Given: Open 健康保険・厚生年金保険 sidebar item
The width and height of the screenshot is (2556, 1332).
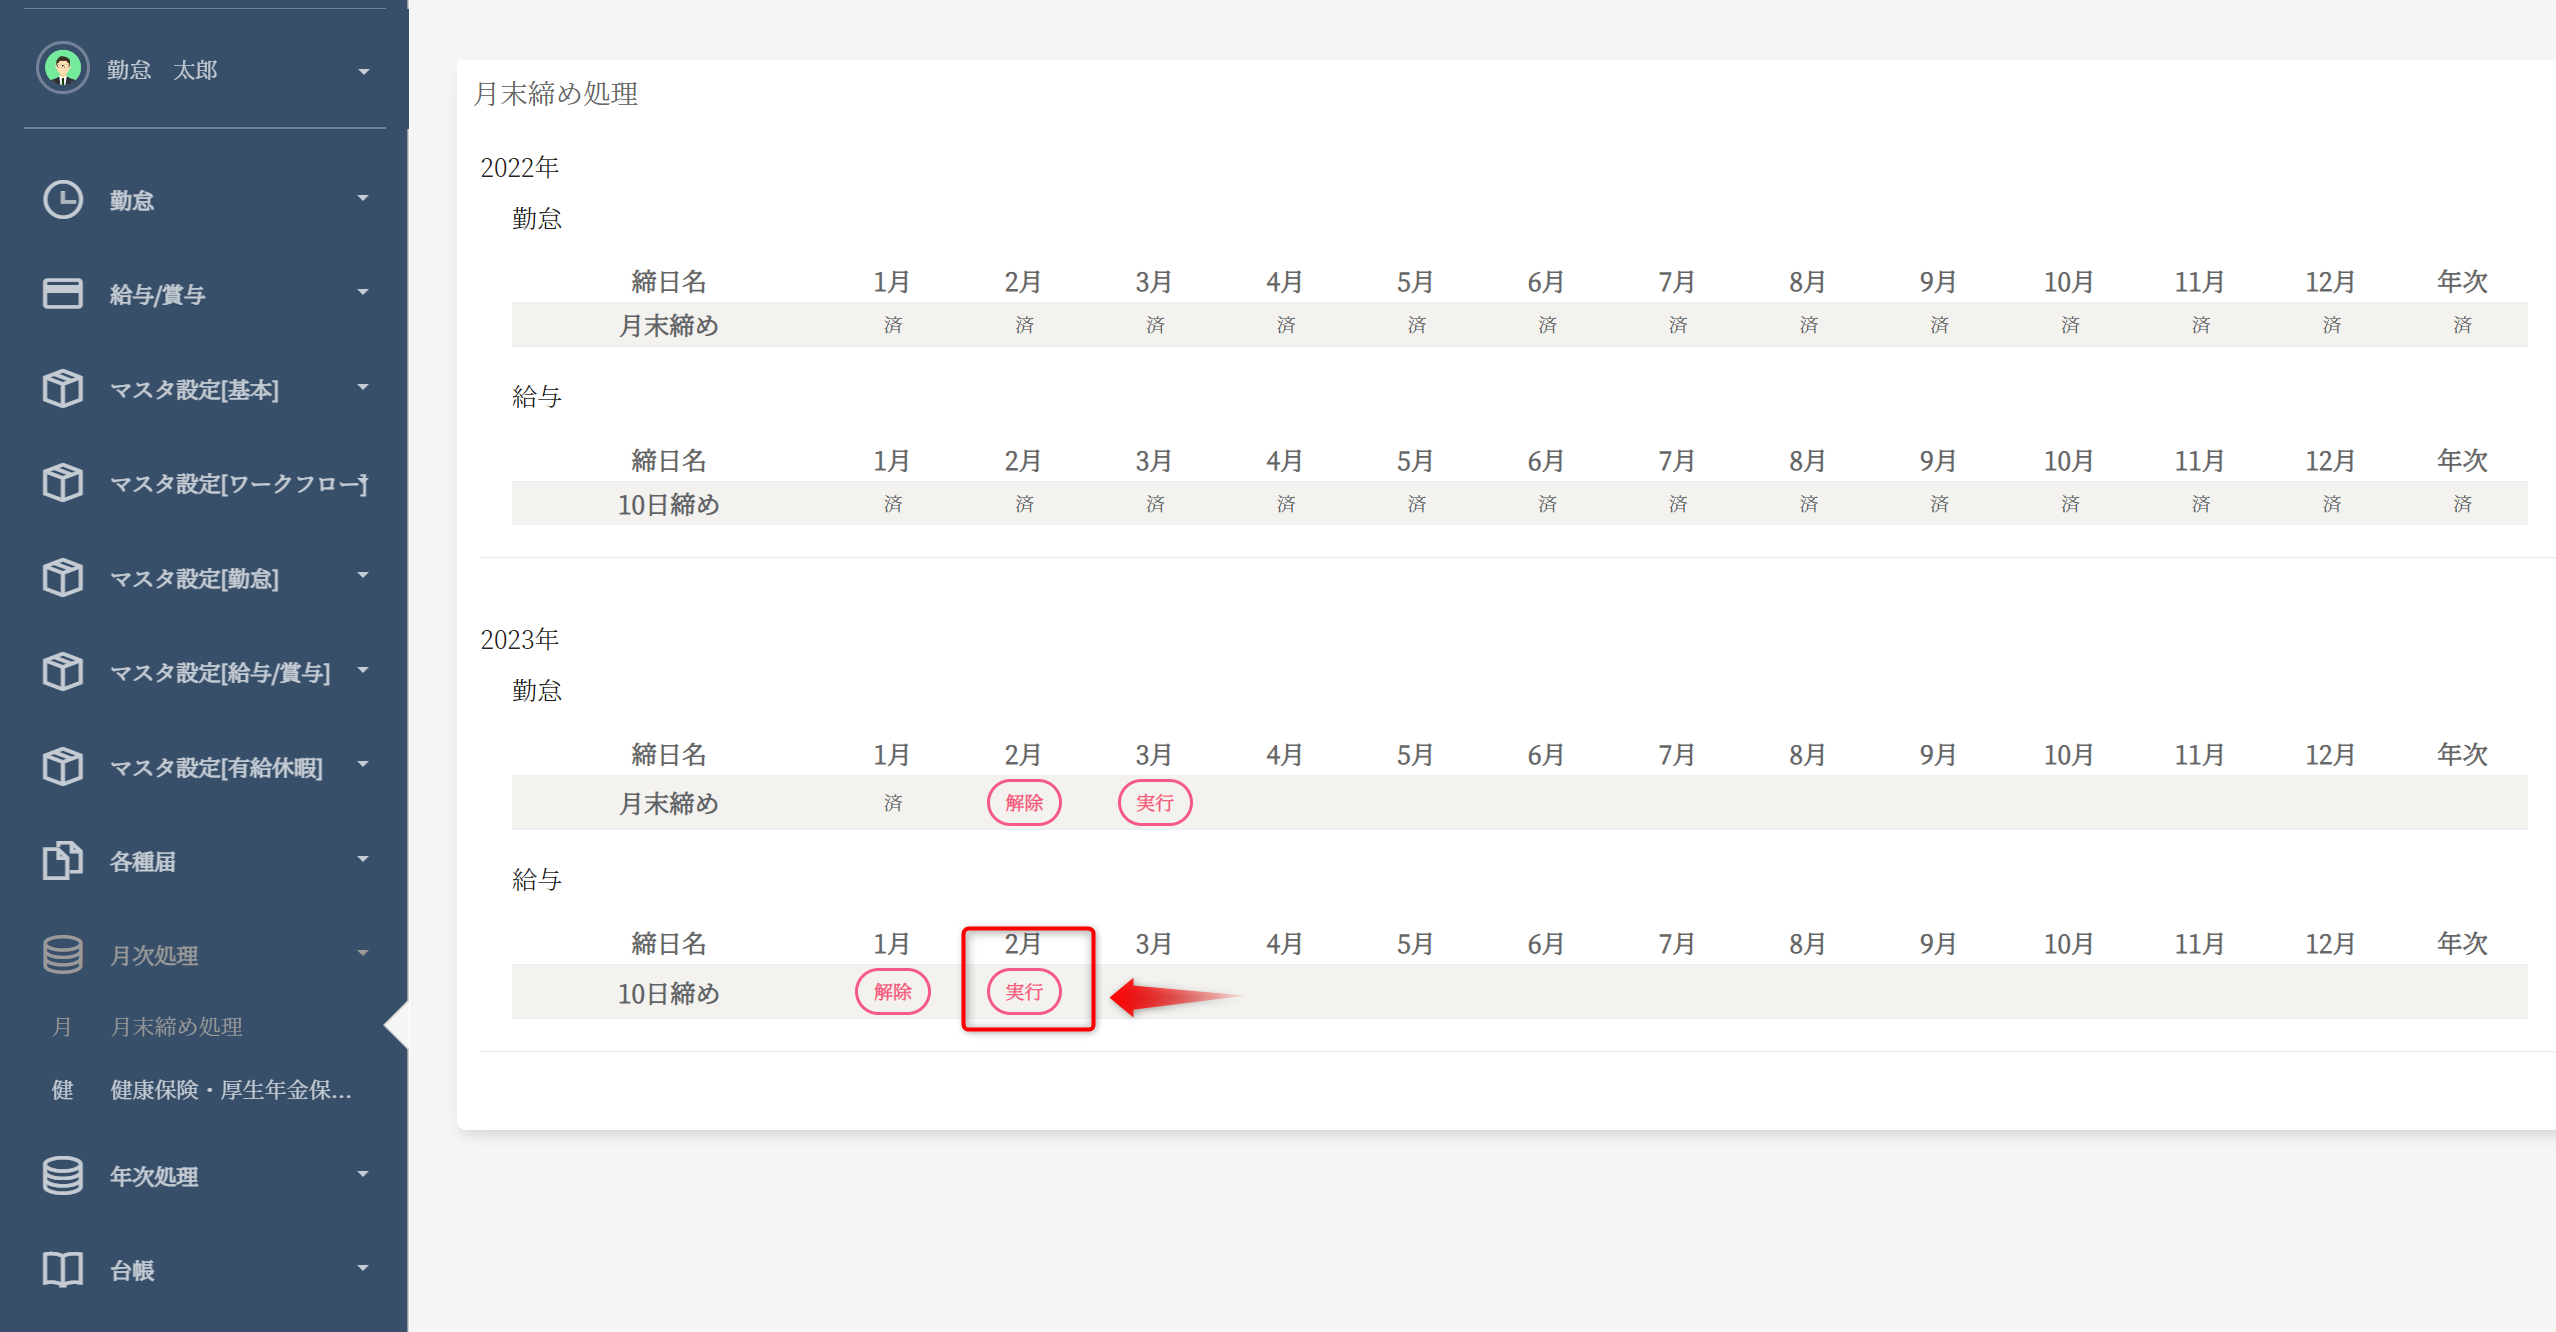Looking at the screenshot, I should (x=230, y=1090).
